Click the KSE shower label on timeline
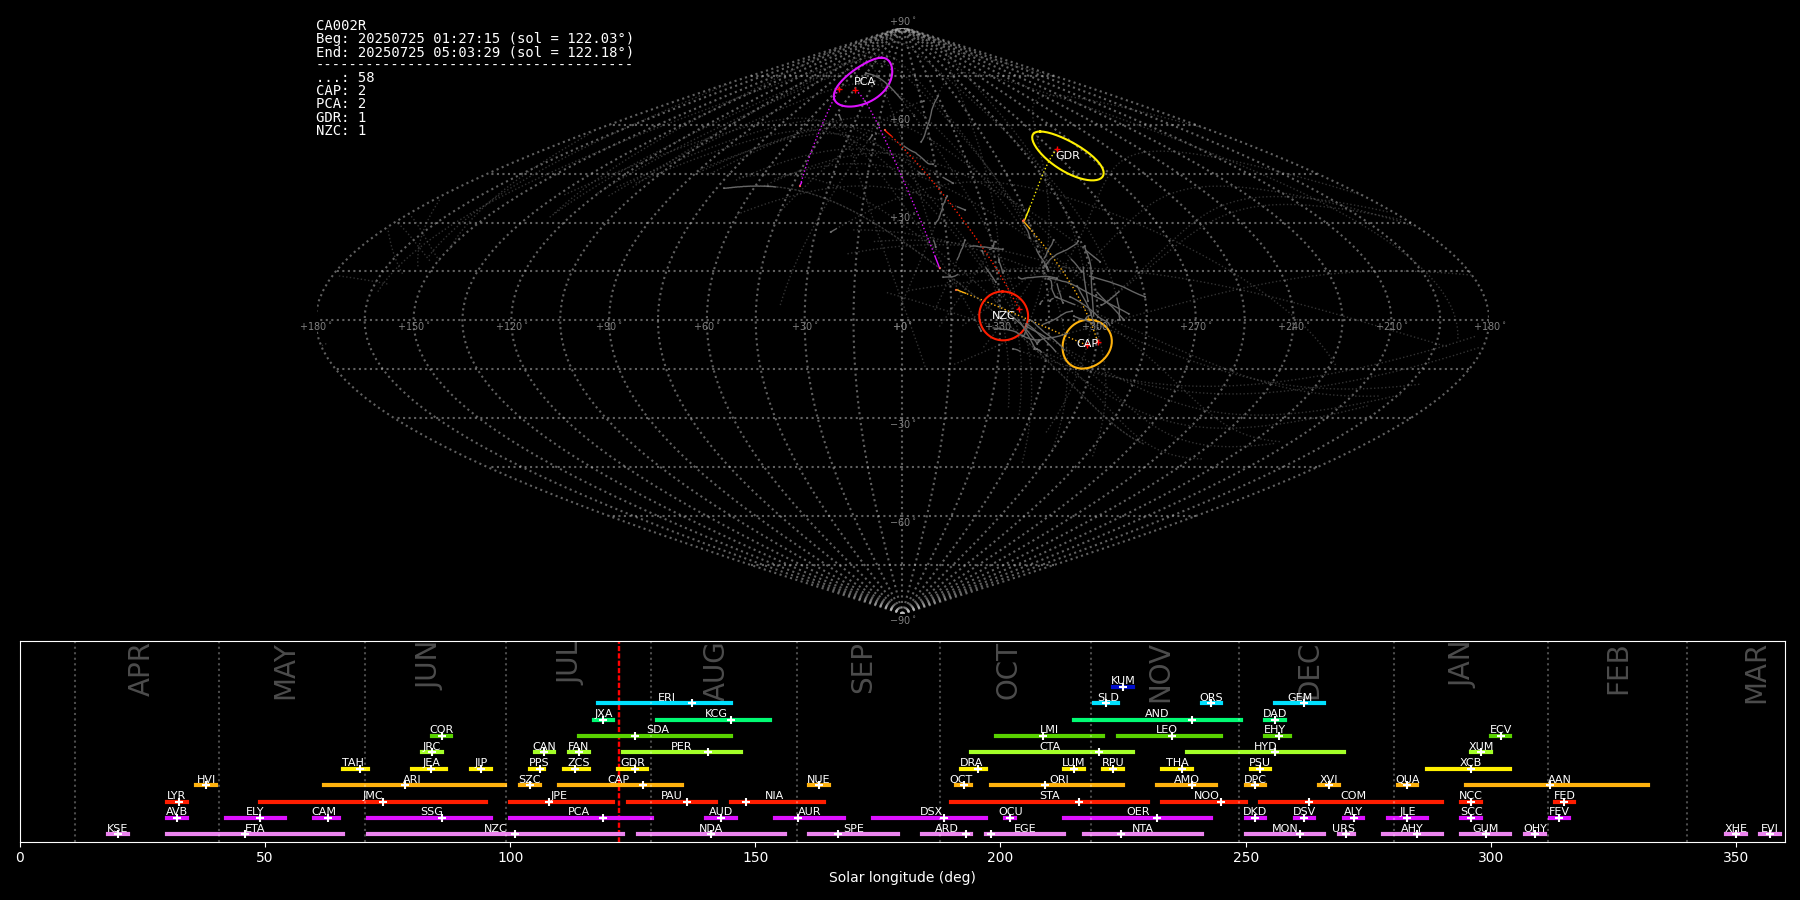Screen dimensions: 1800x900 click(x=117, y=829)
